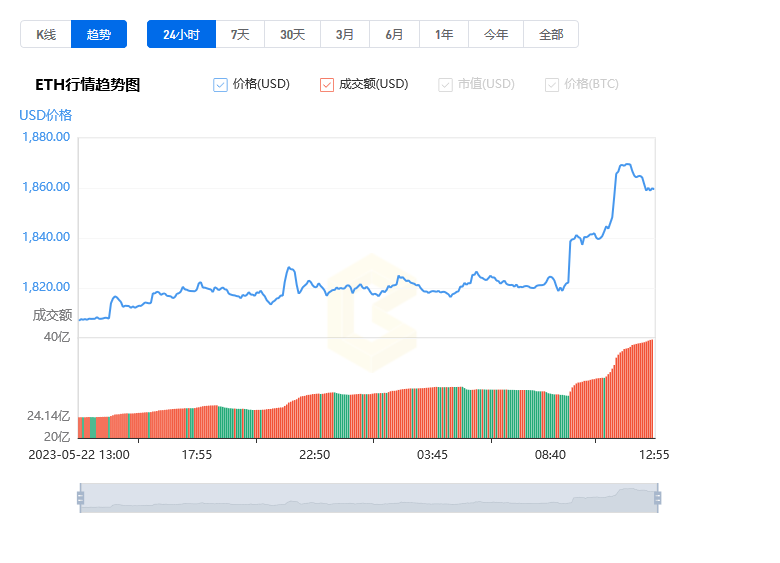Screen dimensions: 780x563
Task: Toggle the 价格(USD) series checkbox
Action: [x=220, y=85]
